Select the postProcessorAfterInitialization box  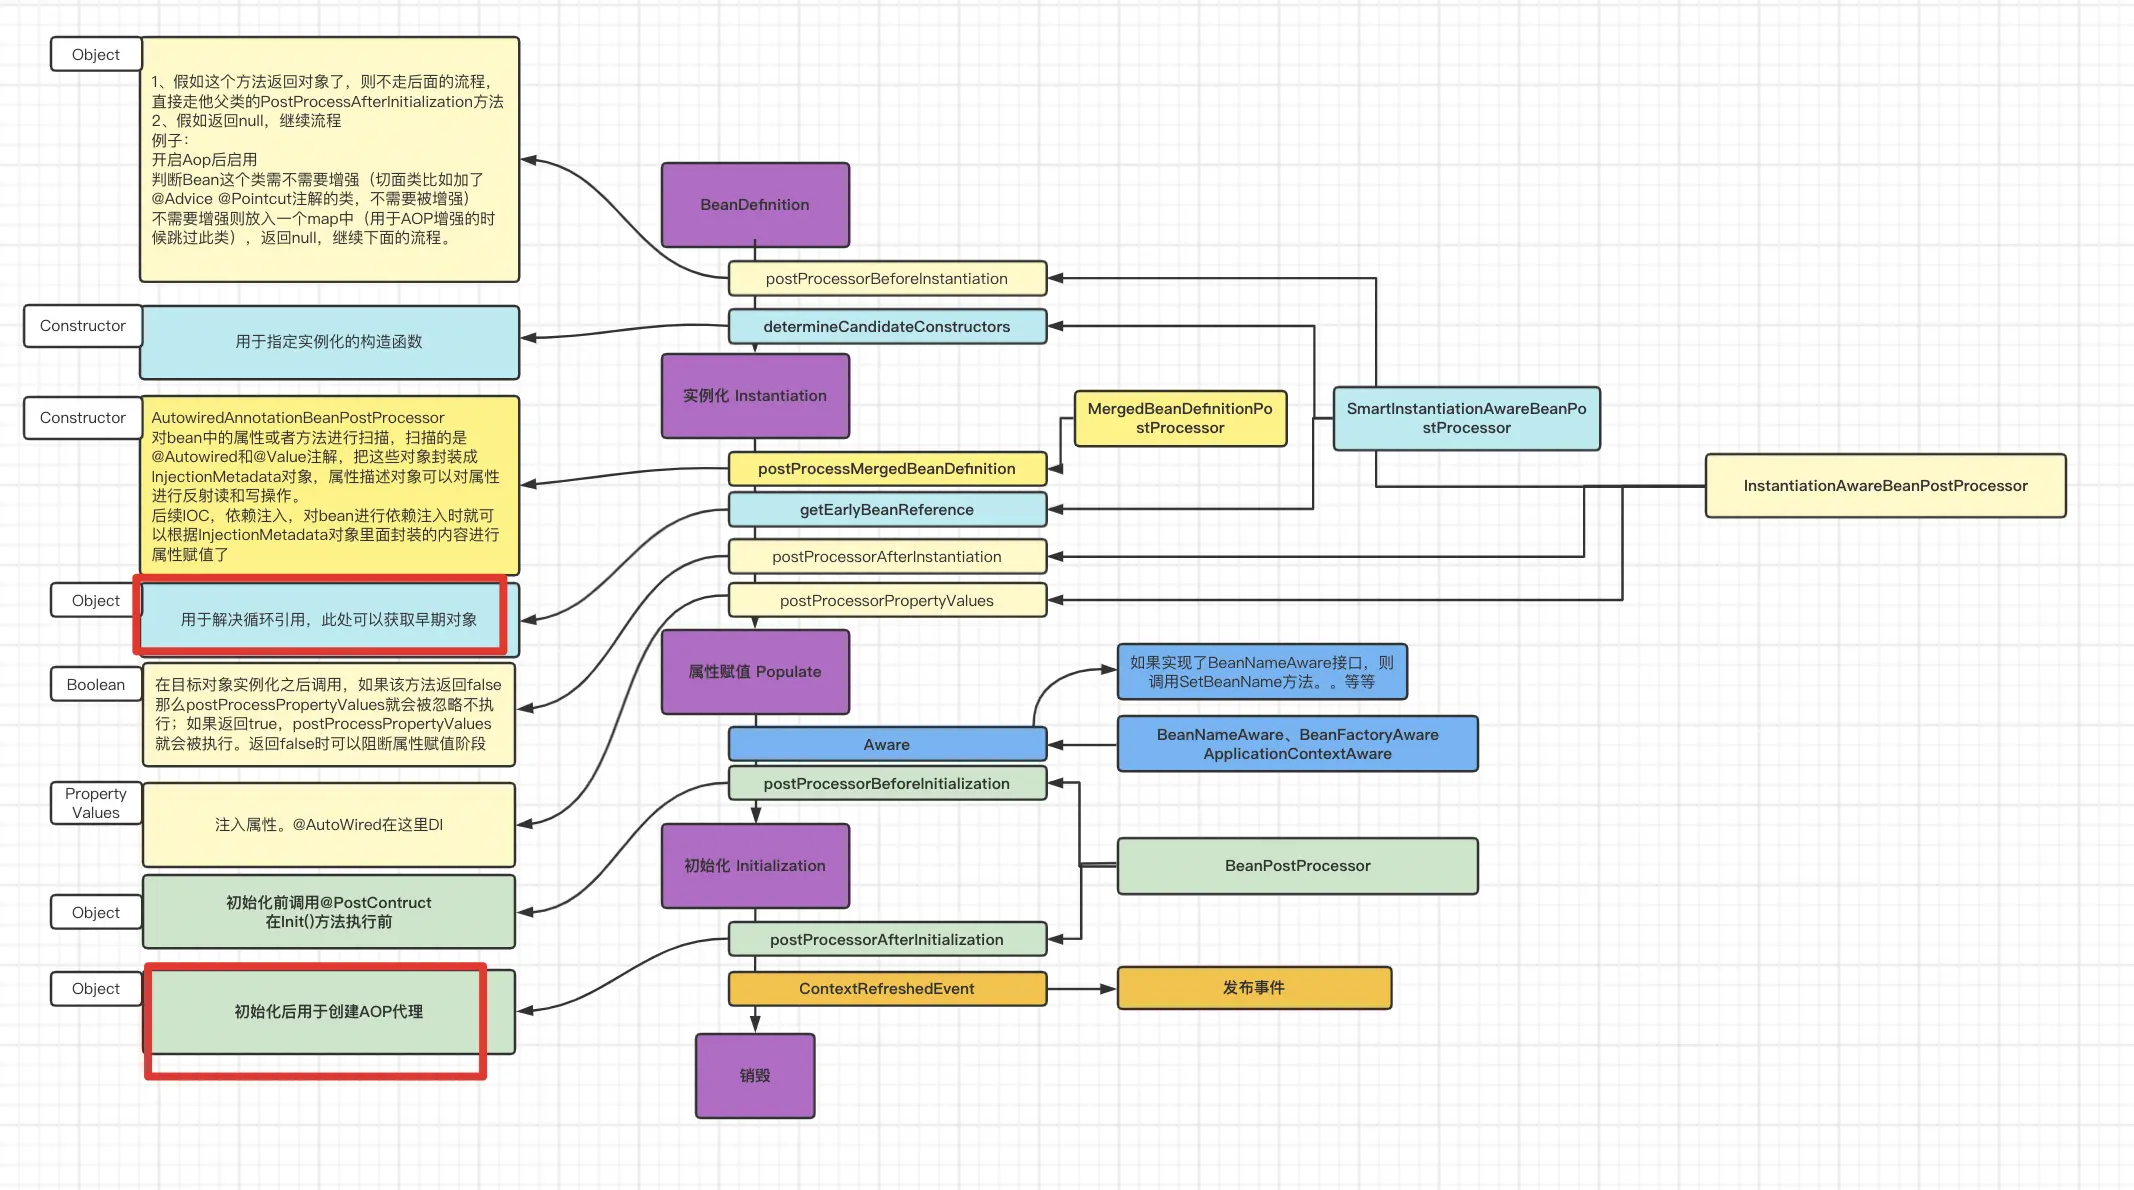[886, 940]
